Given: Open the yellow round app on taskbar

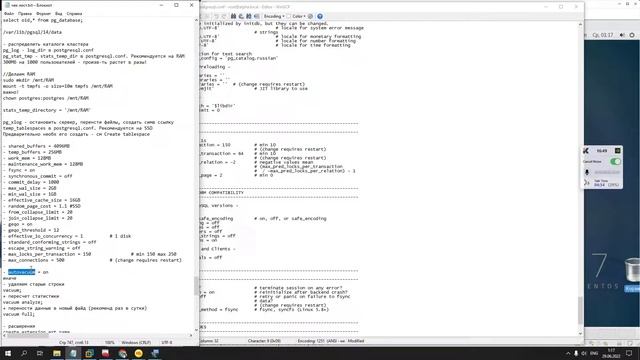Looking at the screenshot, I should [x=139, y=353].
